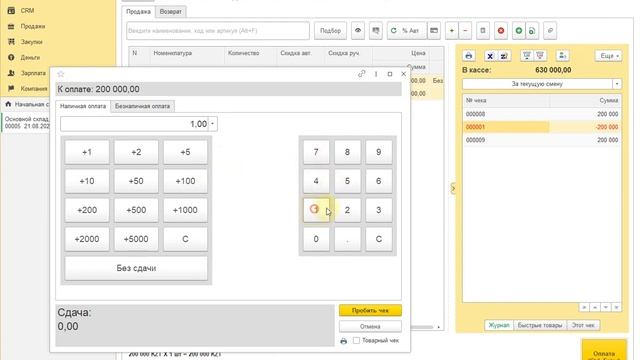Click the plus quantity icon in toolbar
Viewport: 640px width, 360px height.
coord(451,31)
